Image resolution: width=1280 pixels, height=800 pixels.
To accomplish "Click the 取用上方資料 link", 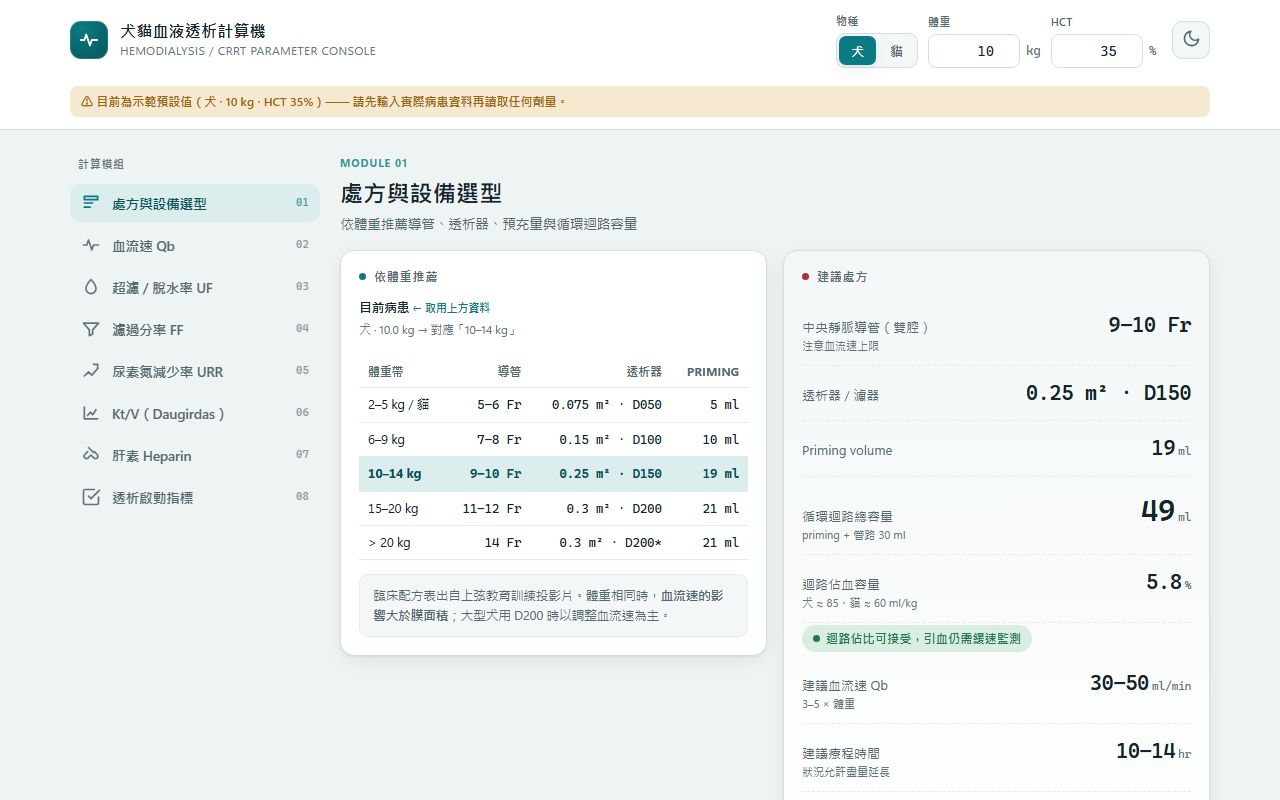I will (x=451, y=308).
